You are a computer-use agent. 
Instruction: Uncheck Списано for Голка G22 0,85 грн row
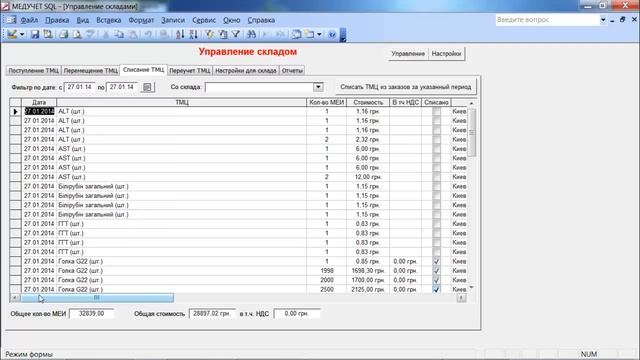pos(436,262)
